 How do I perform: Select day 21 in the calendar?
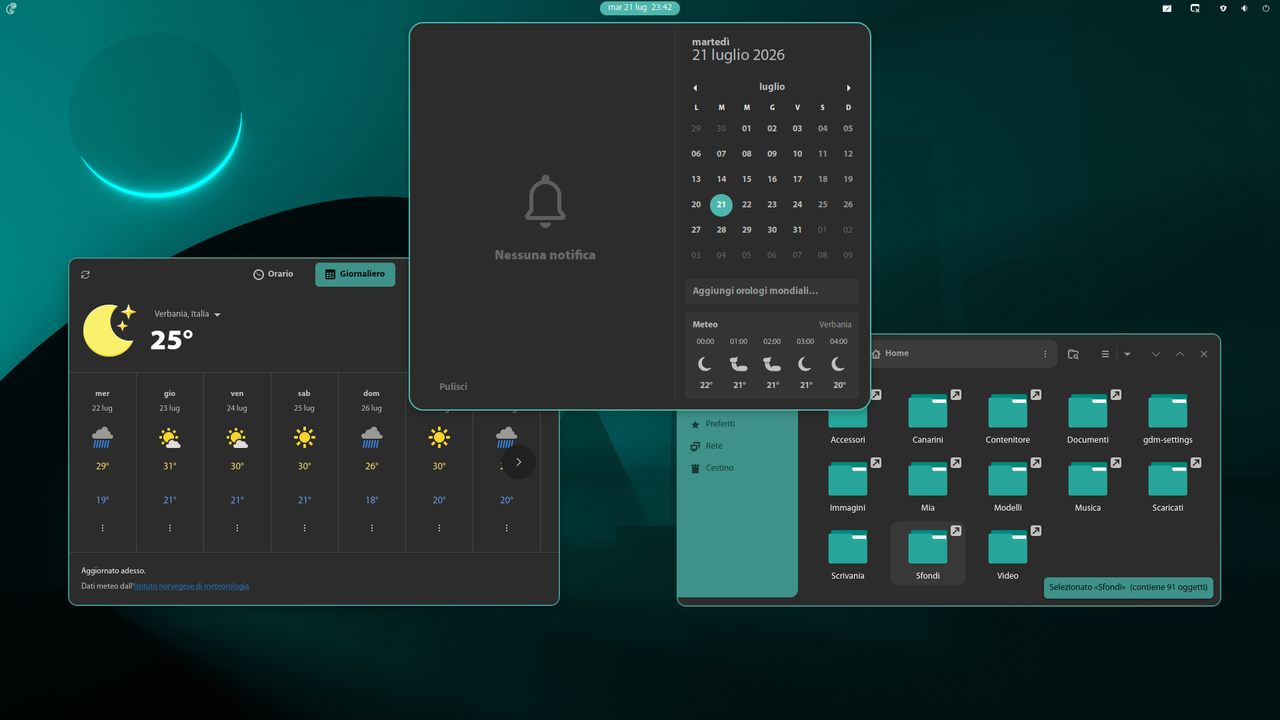(x=721, y=205)
